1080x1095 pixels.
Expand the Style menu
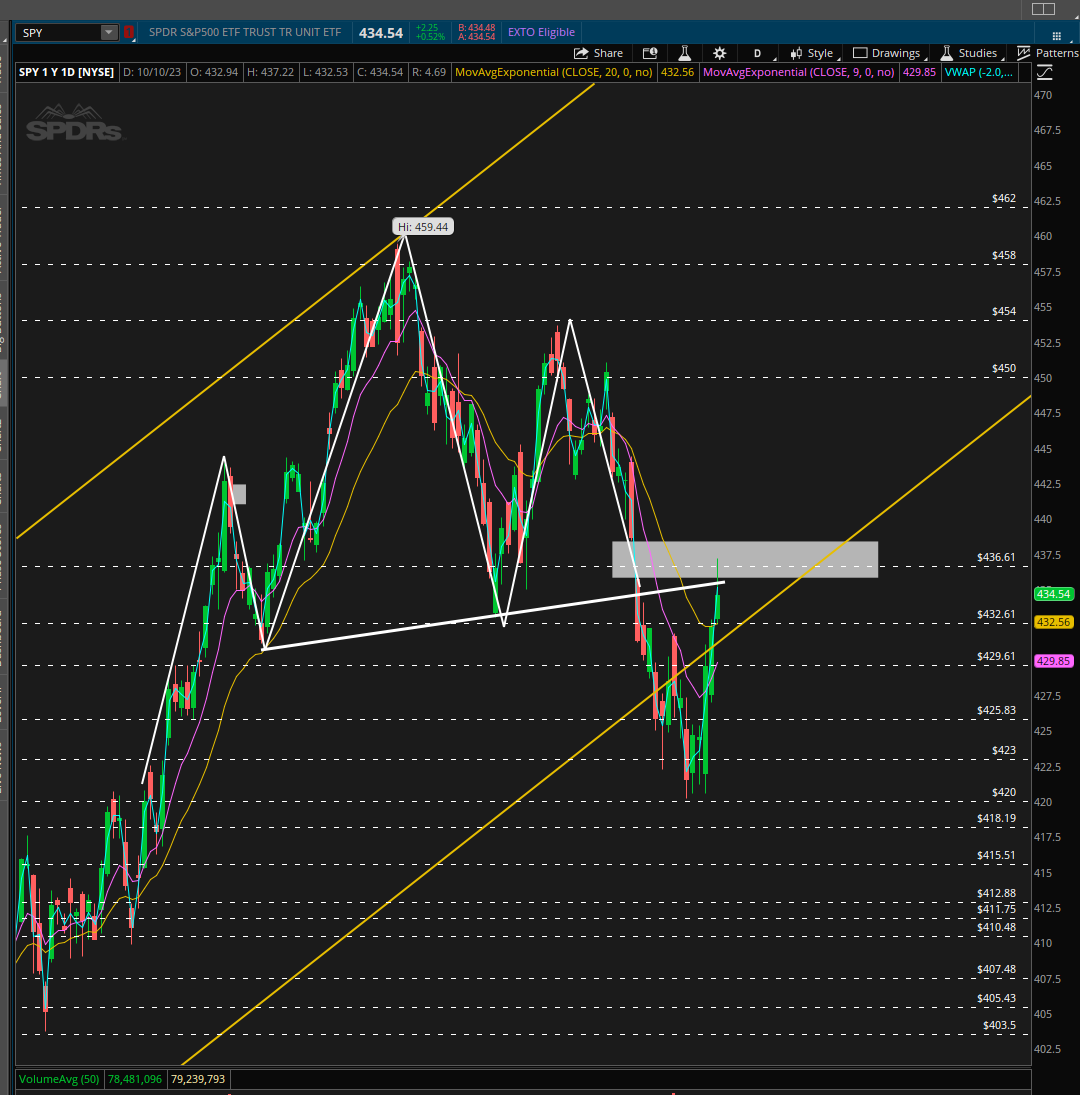coord(812,53)
